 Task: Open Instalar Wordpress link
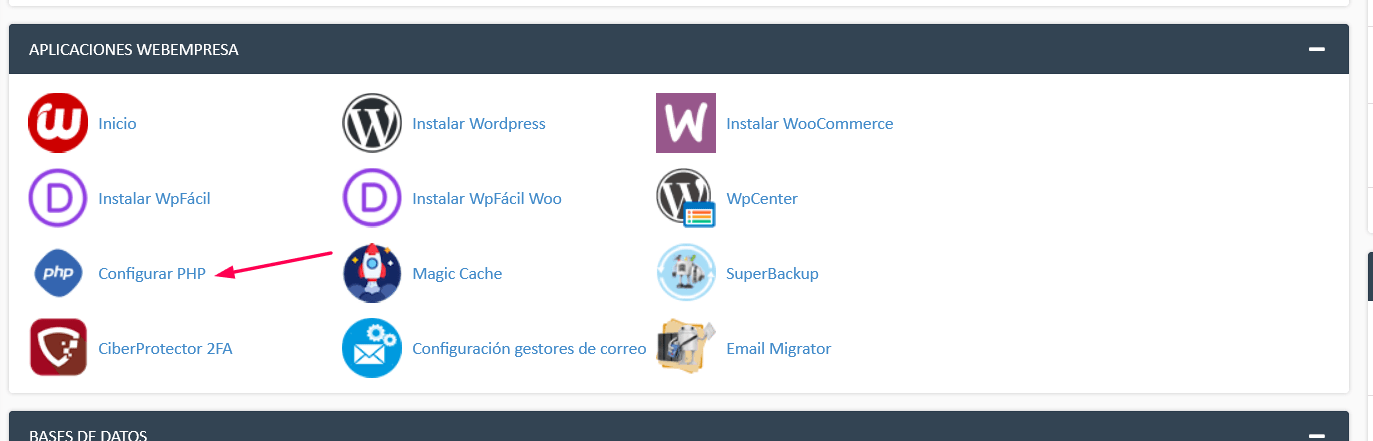tap(479, 124)
